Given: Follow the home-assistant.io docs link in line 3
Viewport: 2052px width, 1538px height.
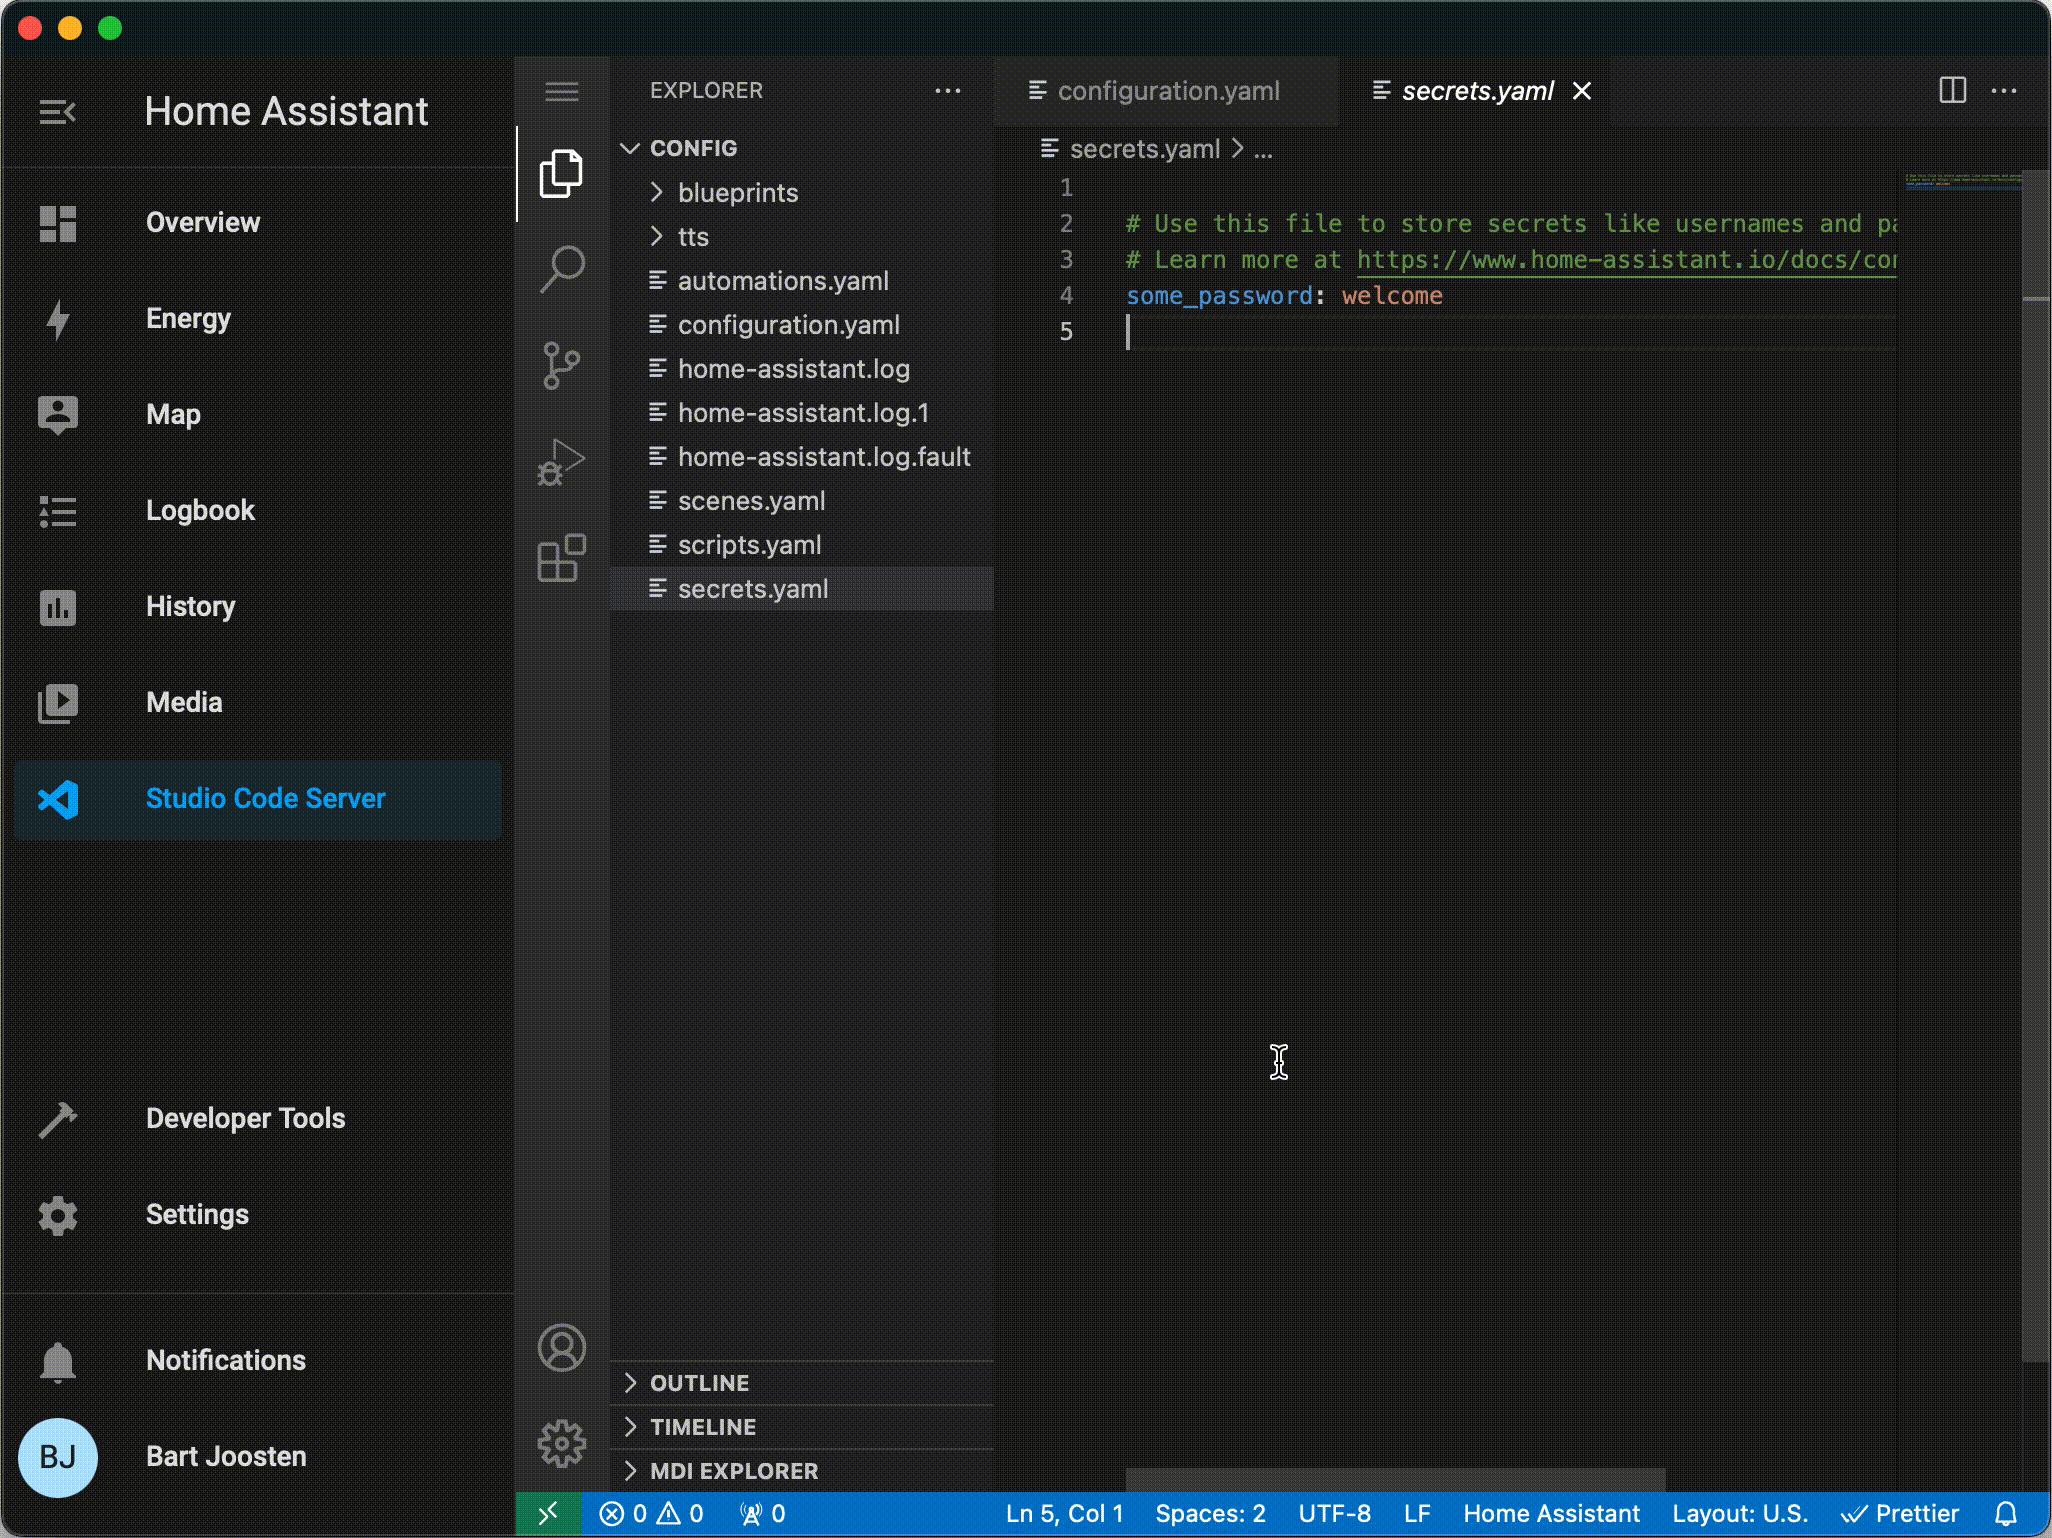Looking at the screenshot, I should [x=1626, y=260].
